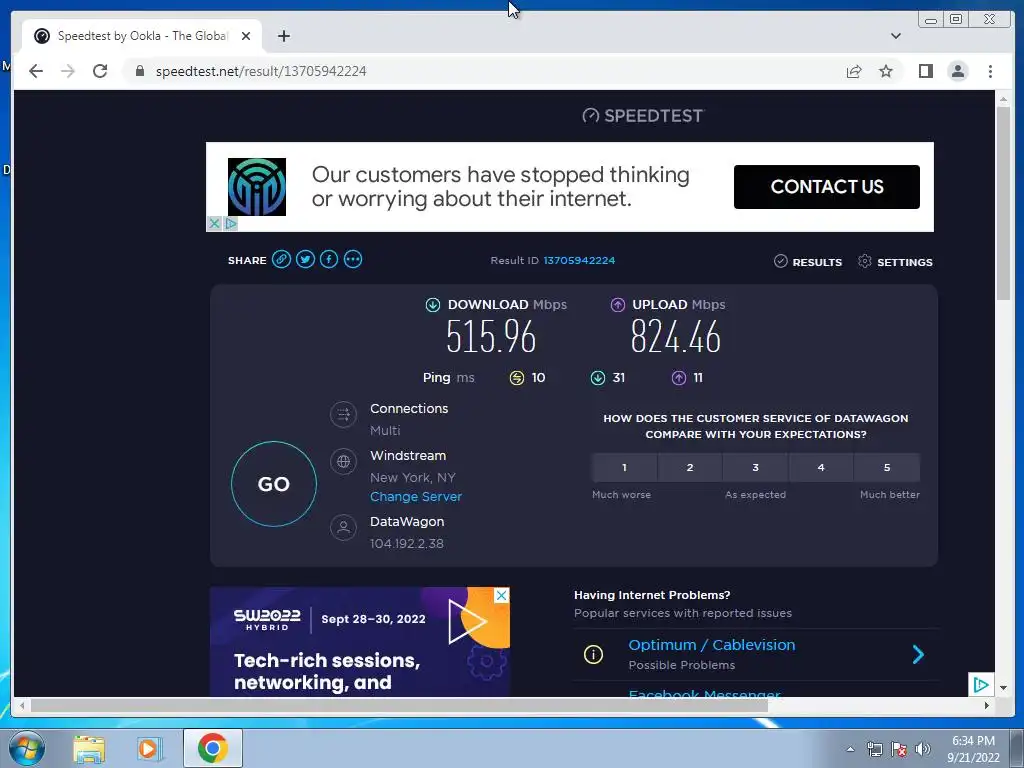Image resolution: width=1024 pixels, height=768 pixels.
Task: Expand the Chrome tab search dropdown
Action: coord(895,36)
